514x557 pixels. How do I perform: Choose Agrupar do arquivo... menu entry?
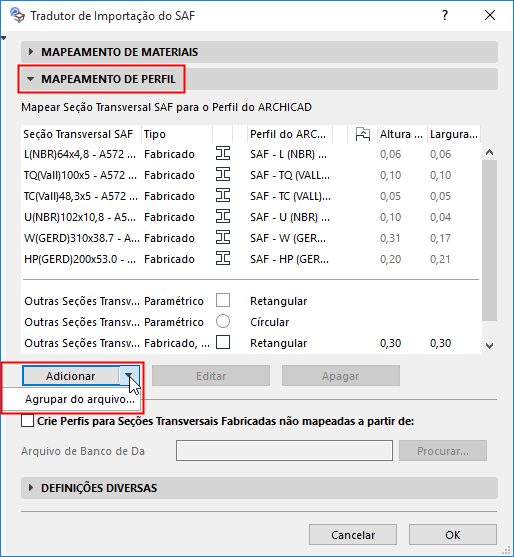tap(80, 399)
